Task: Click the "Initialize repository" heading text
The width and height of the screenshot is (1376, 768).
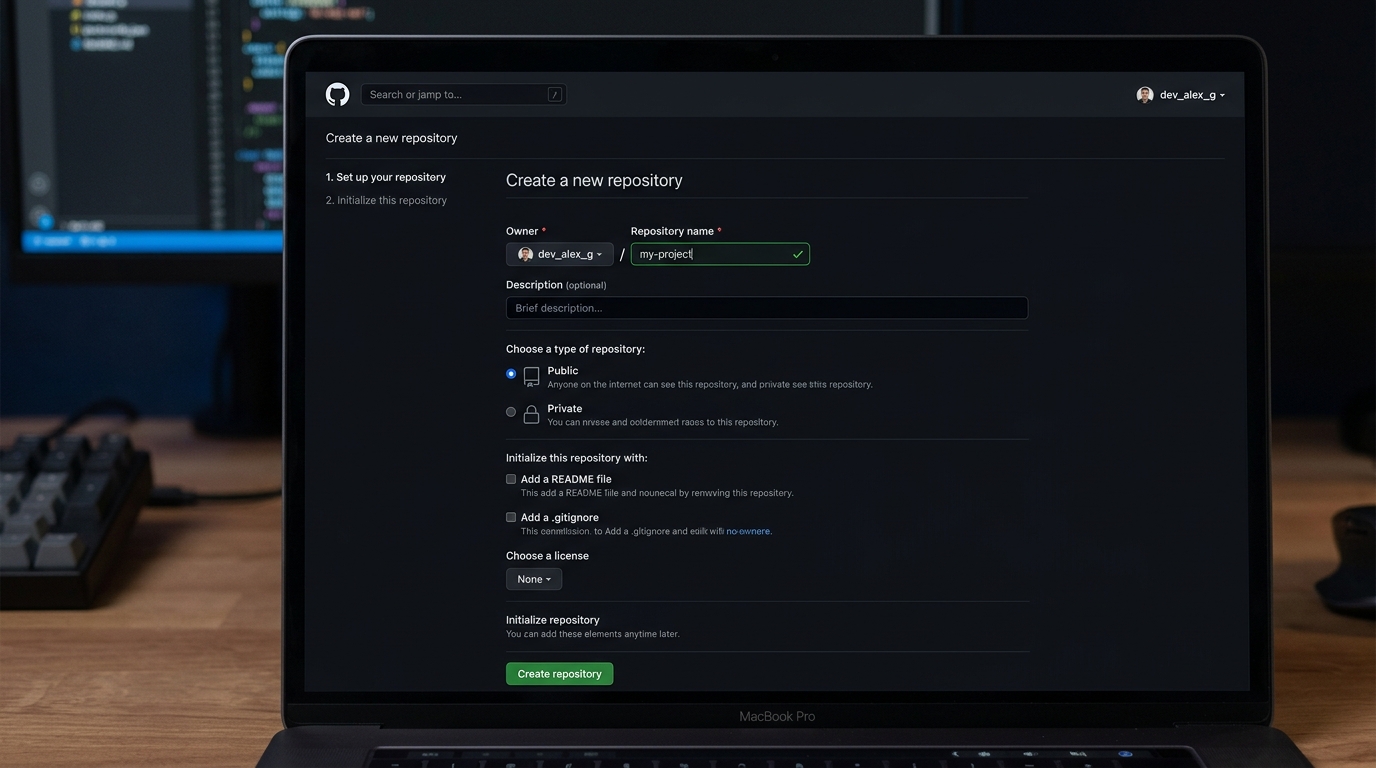Action: 553,620
